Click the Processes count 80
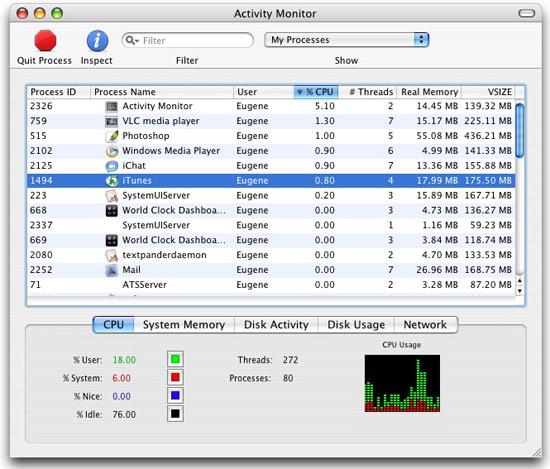The image size is (550, 469). 288,378
